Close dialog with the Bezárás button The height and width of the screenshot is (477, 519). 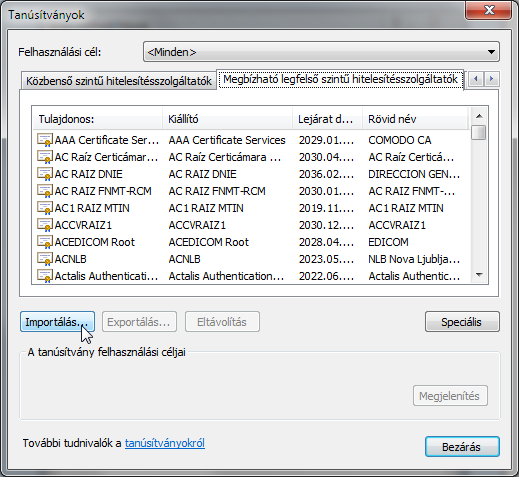462,447
